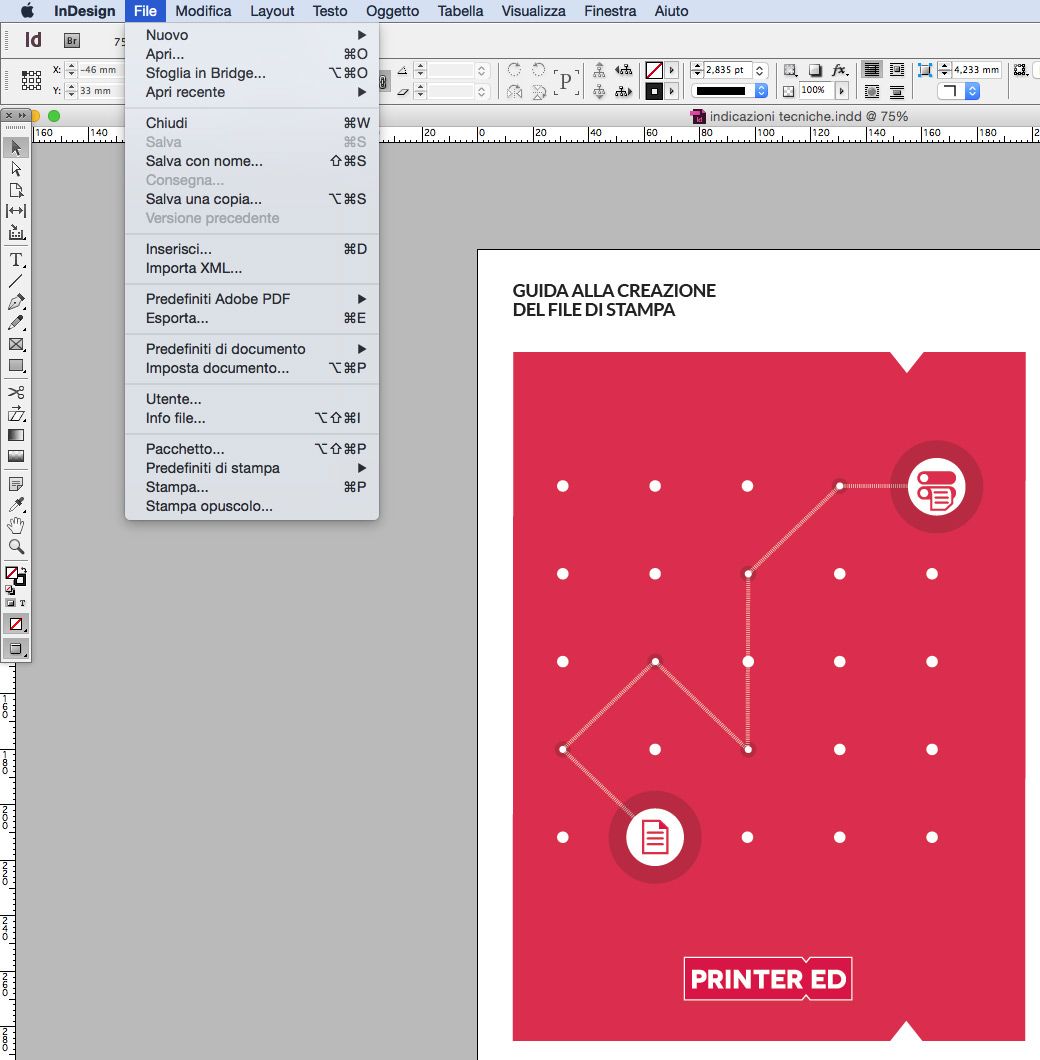Viewport: 1040px width, 1060px height.
Task: Select the Zoom magnifier tool
Action: click(x=16, y=547)
